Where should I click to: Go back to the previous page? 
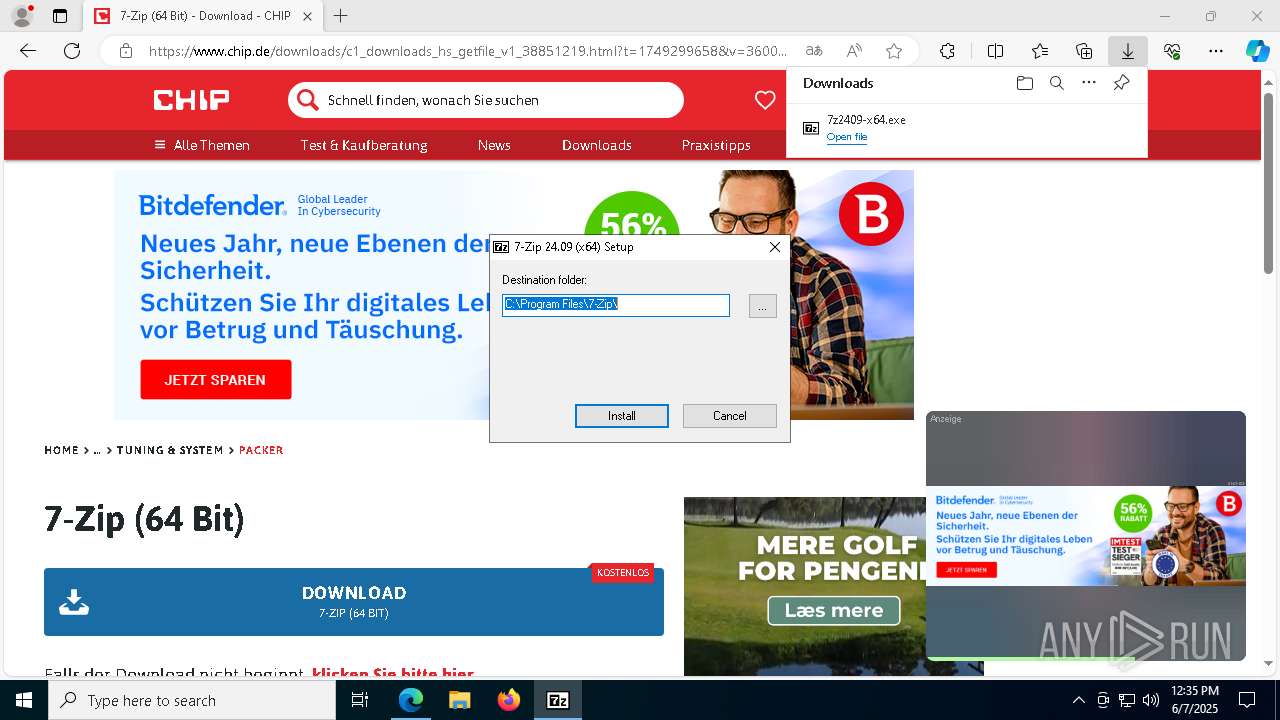(x=28, y=51)
